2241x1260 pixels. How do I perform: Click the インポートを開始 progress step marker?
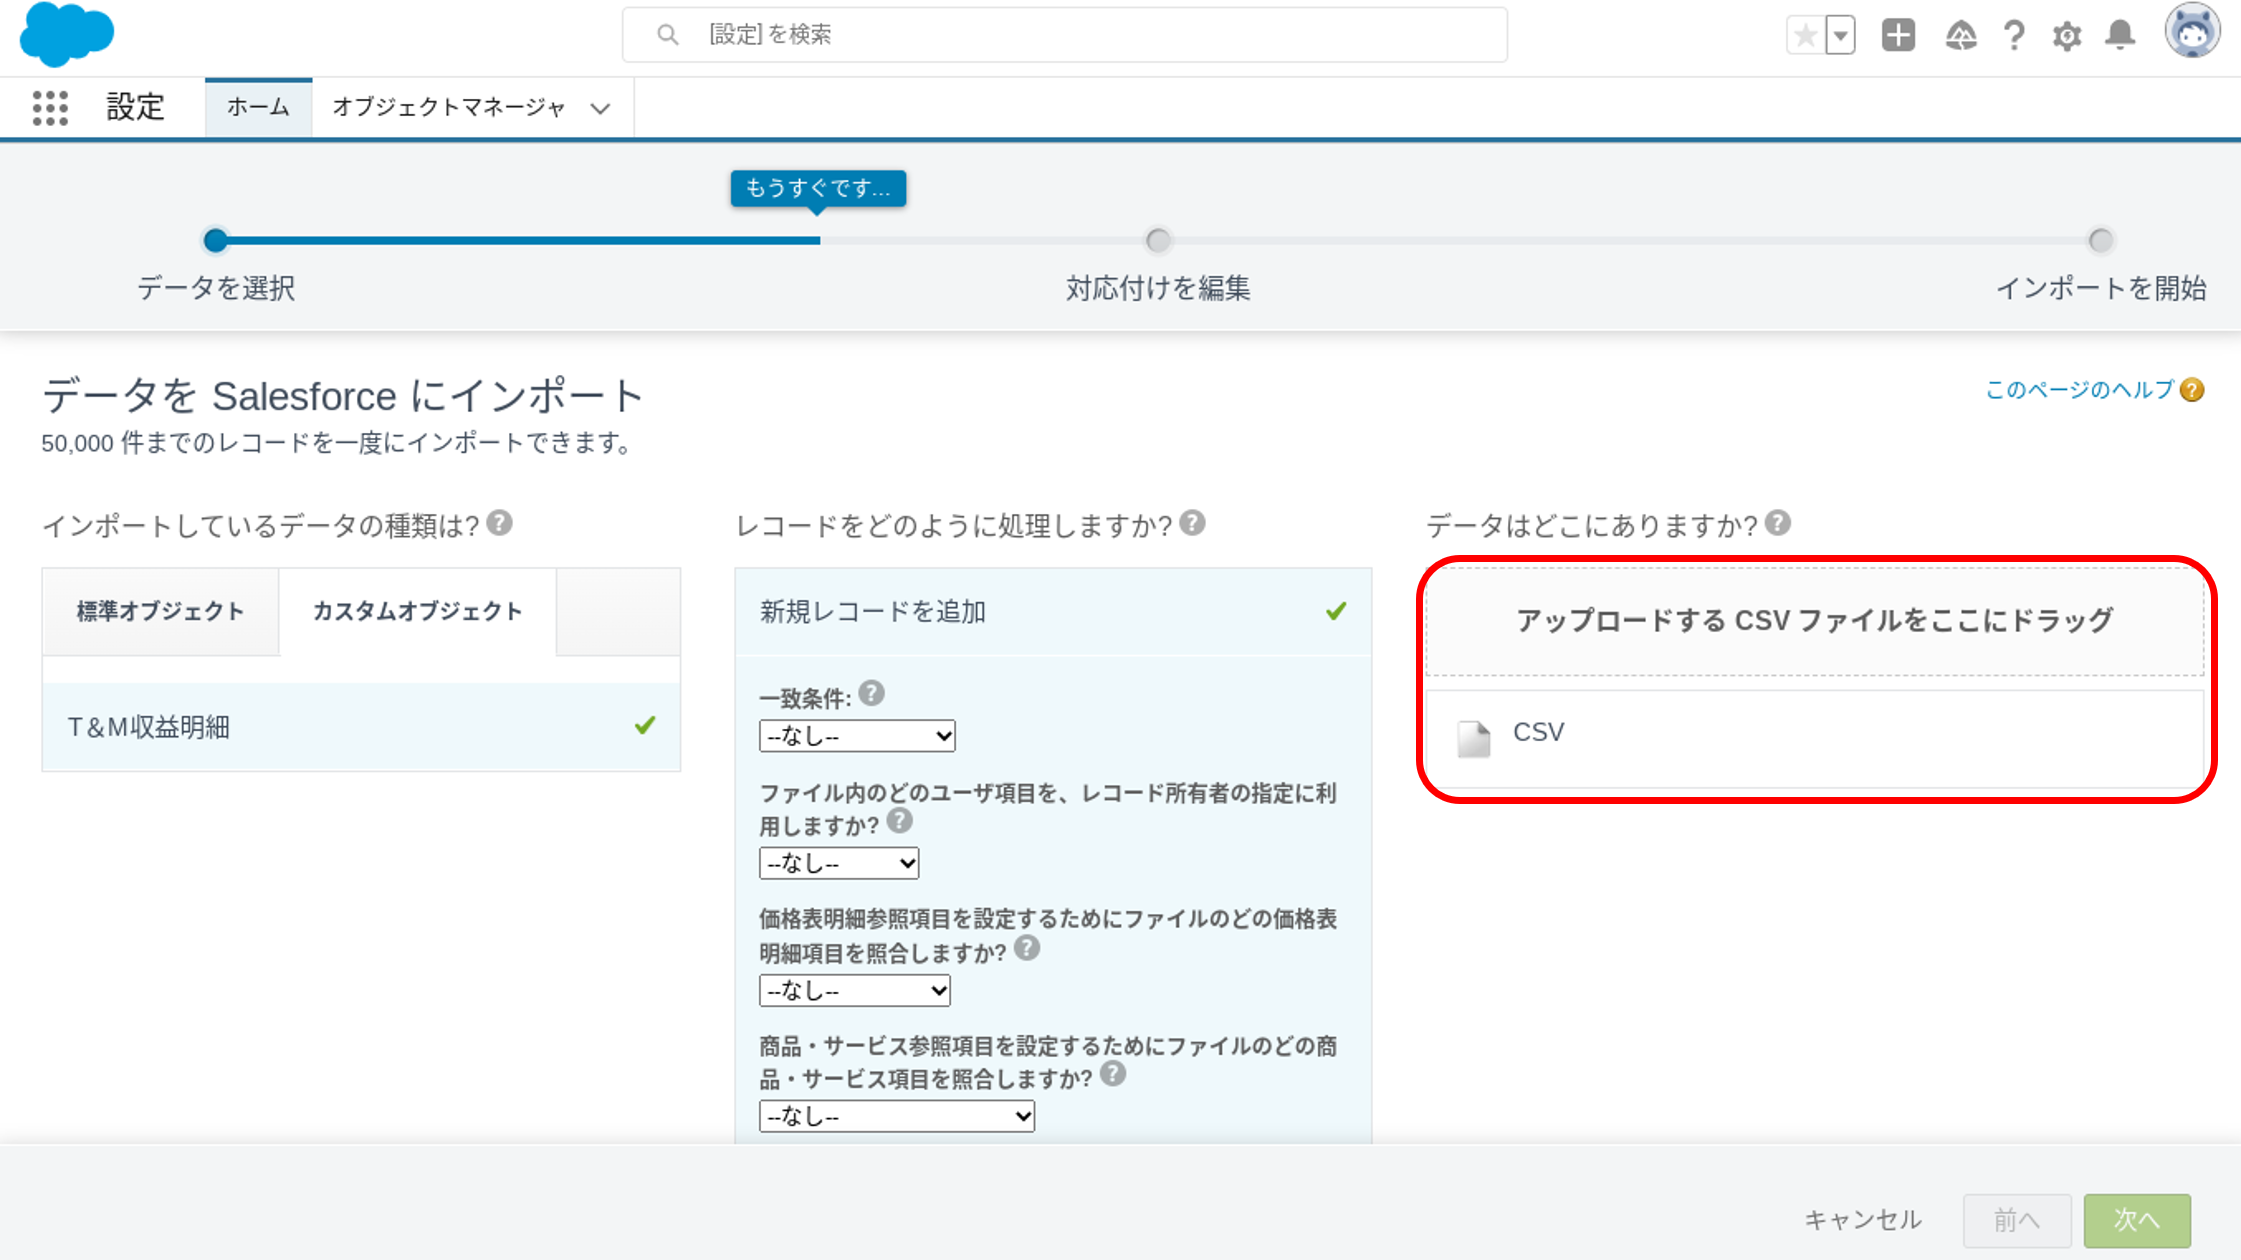point(2101,240)
